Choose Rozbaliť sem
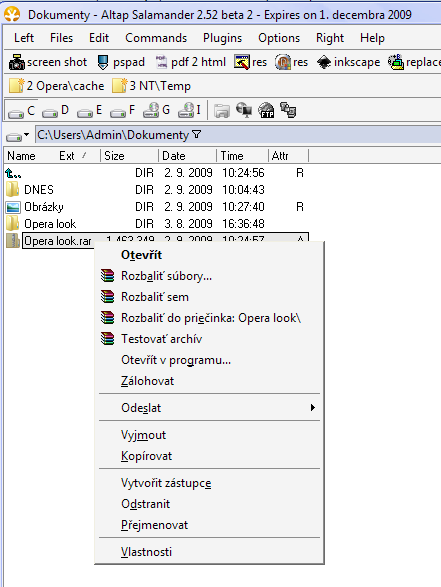Viewport: 441px width, 587px height. click(209, 297)
